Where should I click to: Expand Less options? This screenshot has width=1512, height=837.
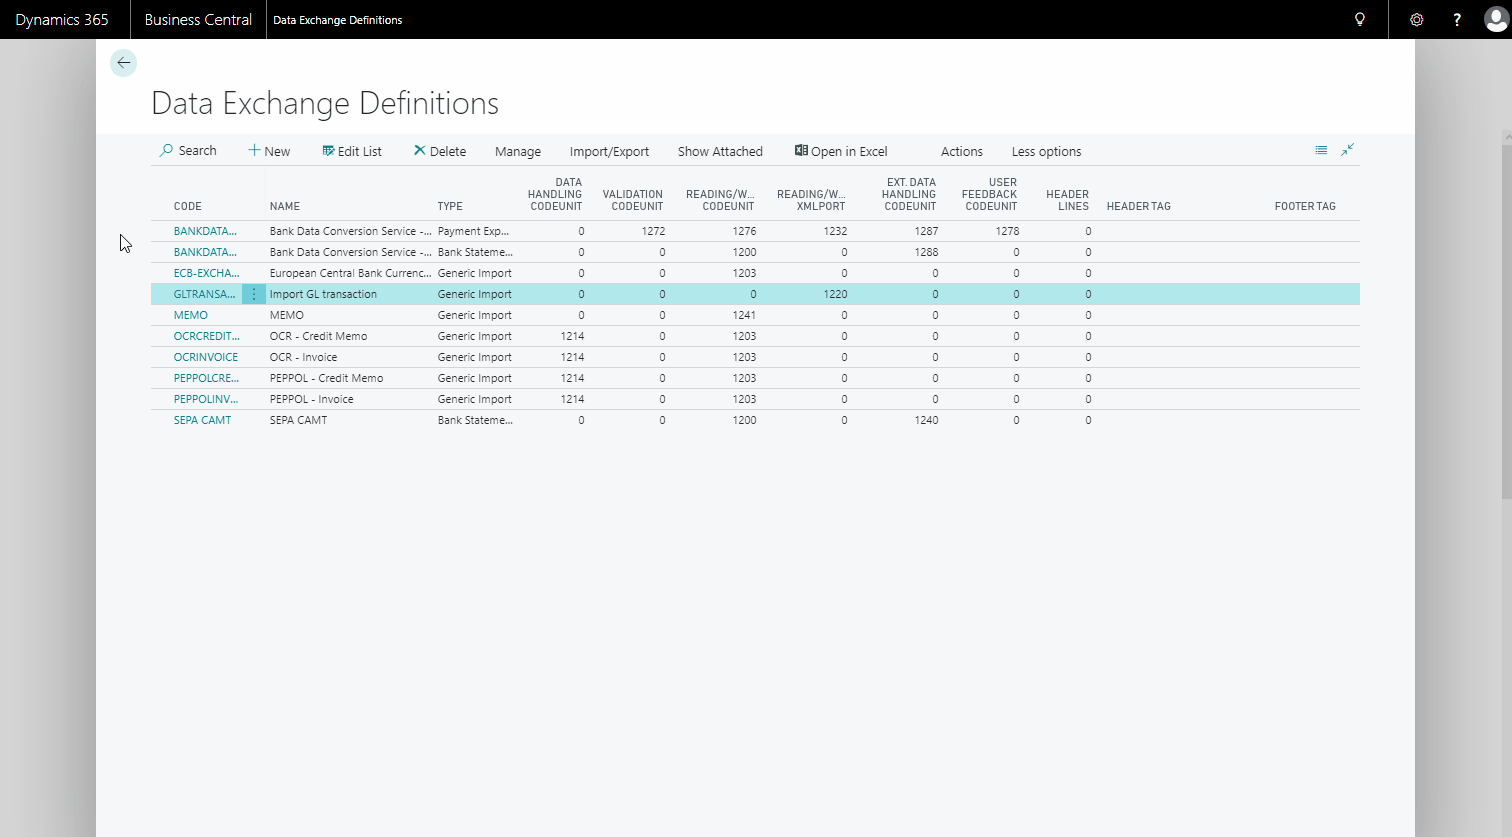point(1045,151)
